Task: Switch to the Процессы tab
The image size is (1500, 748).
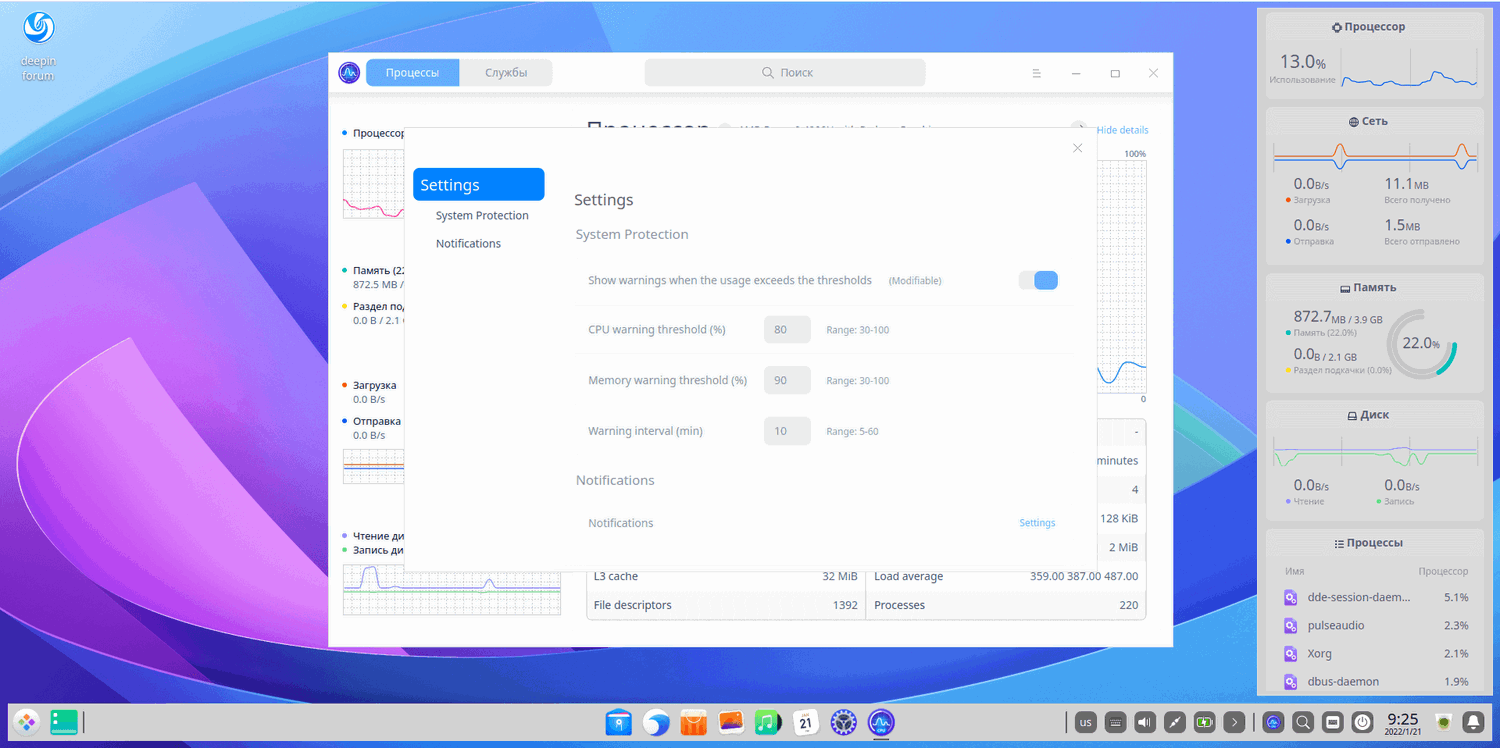Action: [412, 73]
